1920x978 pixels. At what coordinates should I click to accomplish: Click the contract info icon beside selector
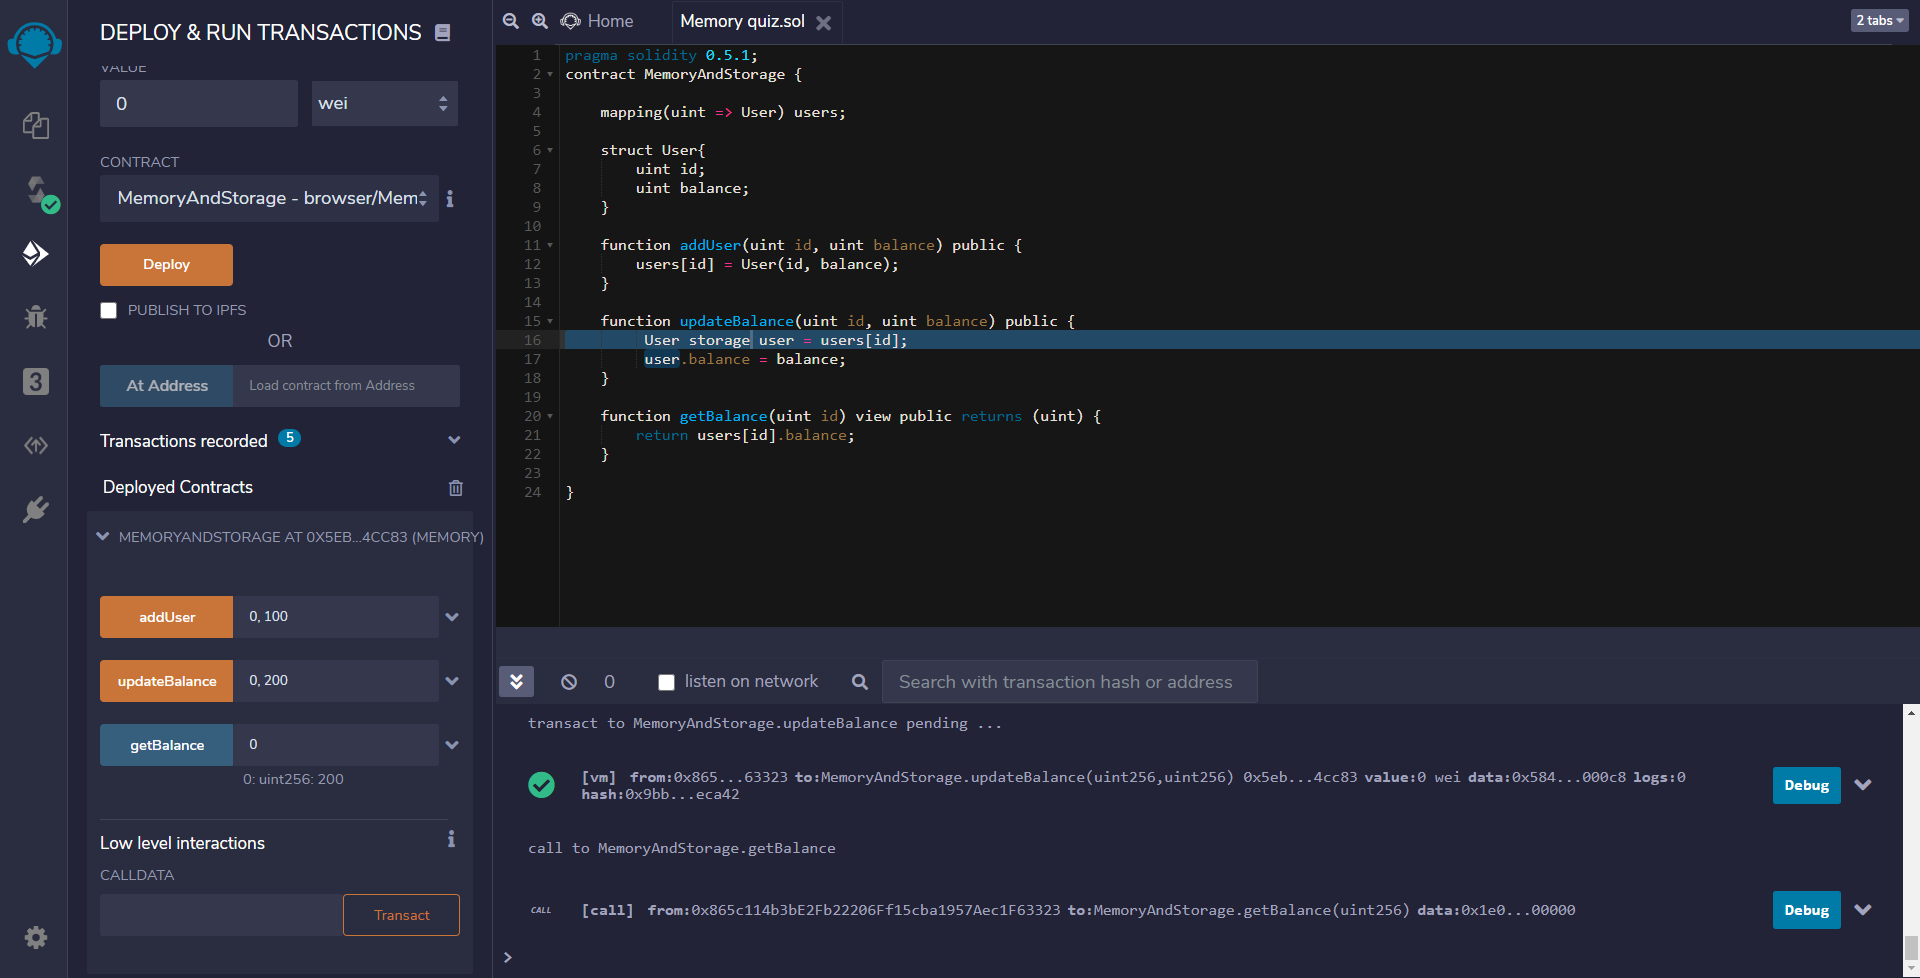[450, 199]
